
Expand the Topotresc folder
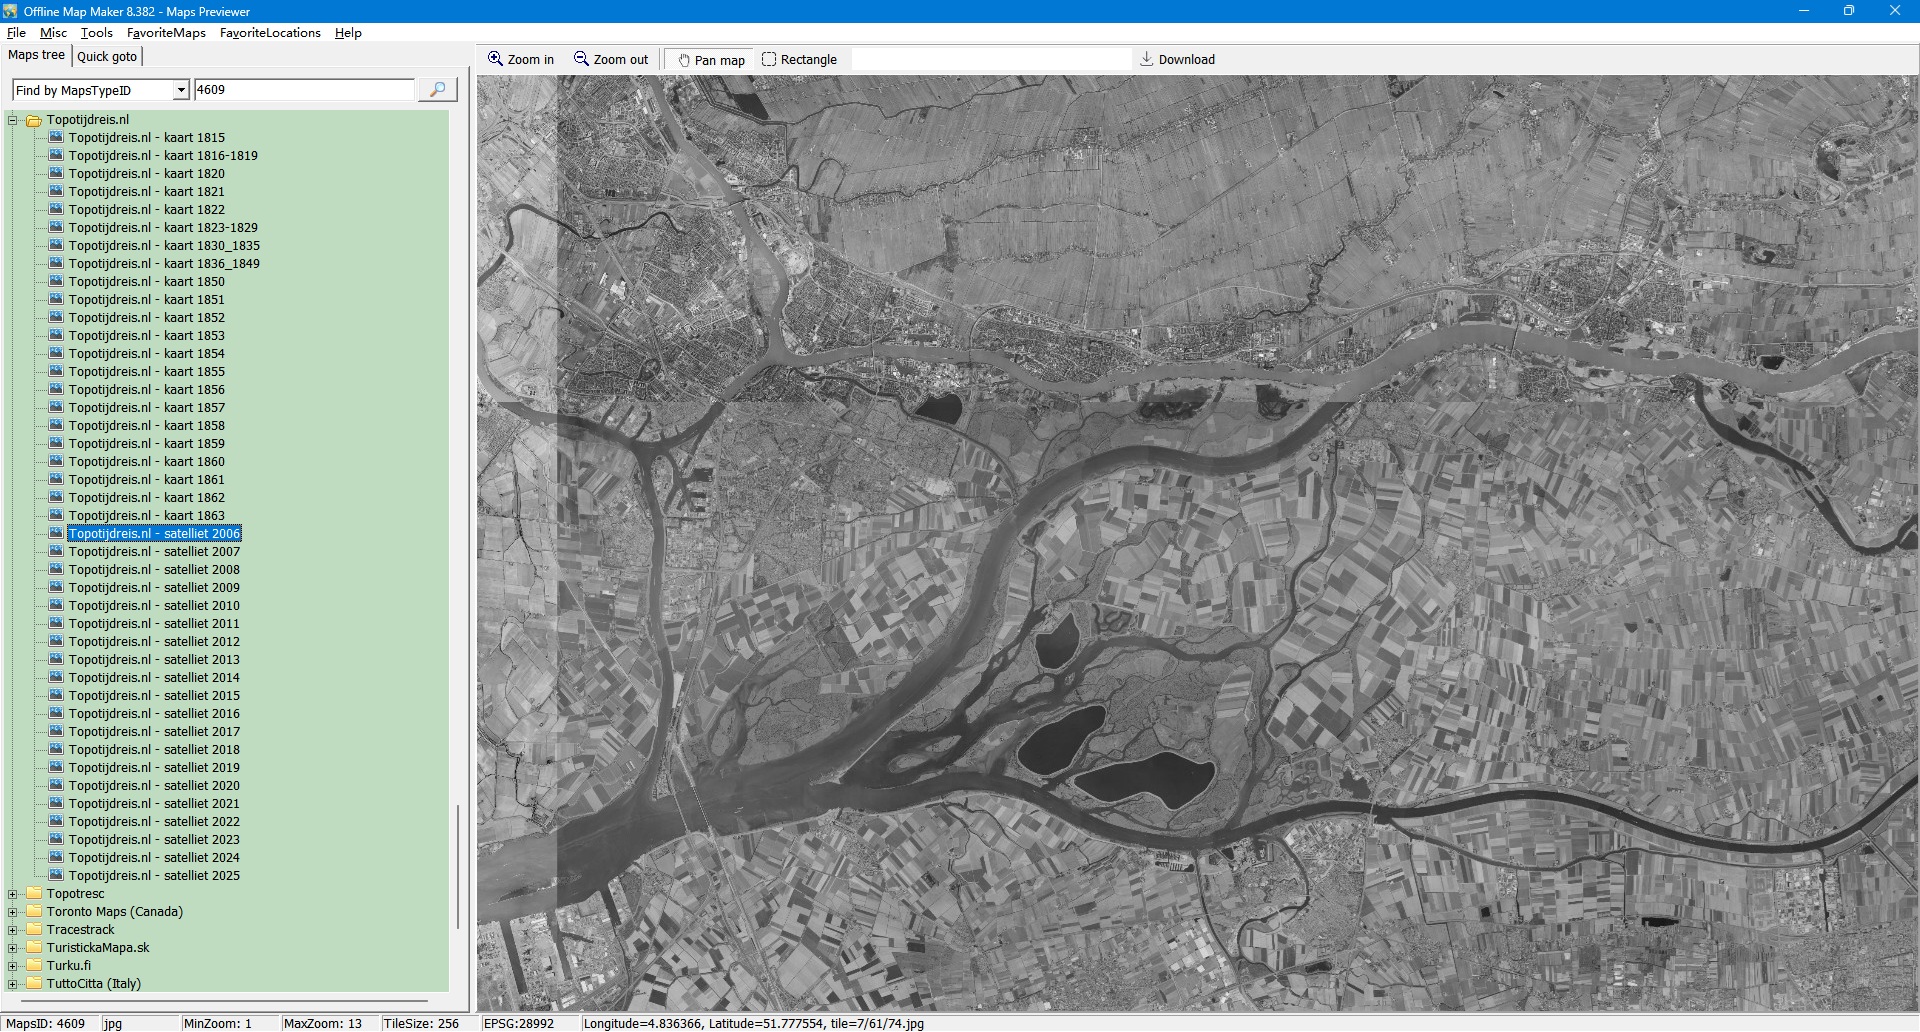click(x=13, y=894)
